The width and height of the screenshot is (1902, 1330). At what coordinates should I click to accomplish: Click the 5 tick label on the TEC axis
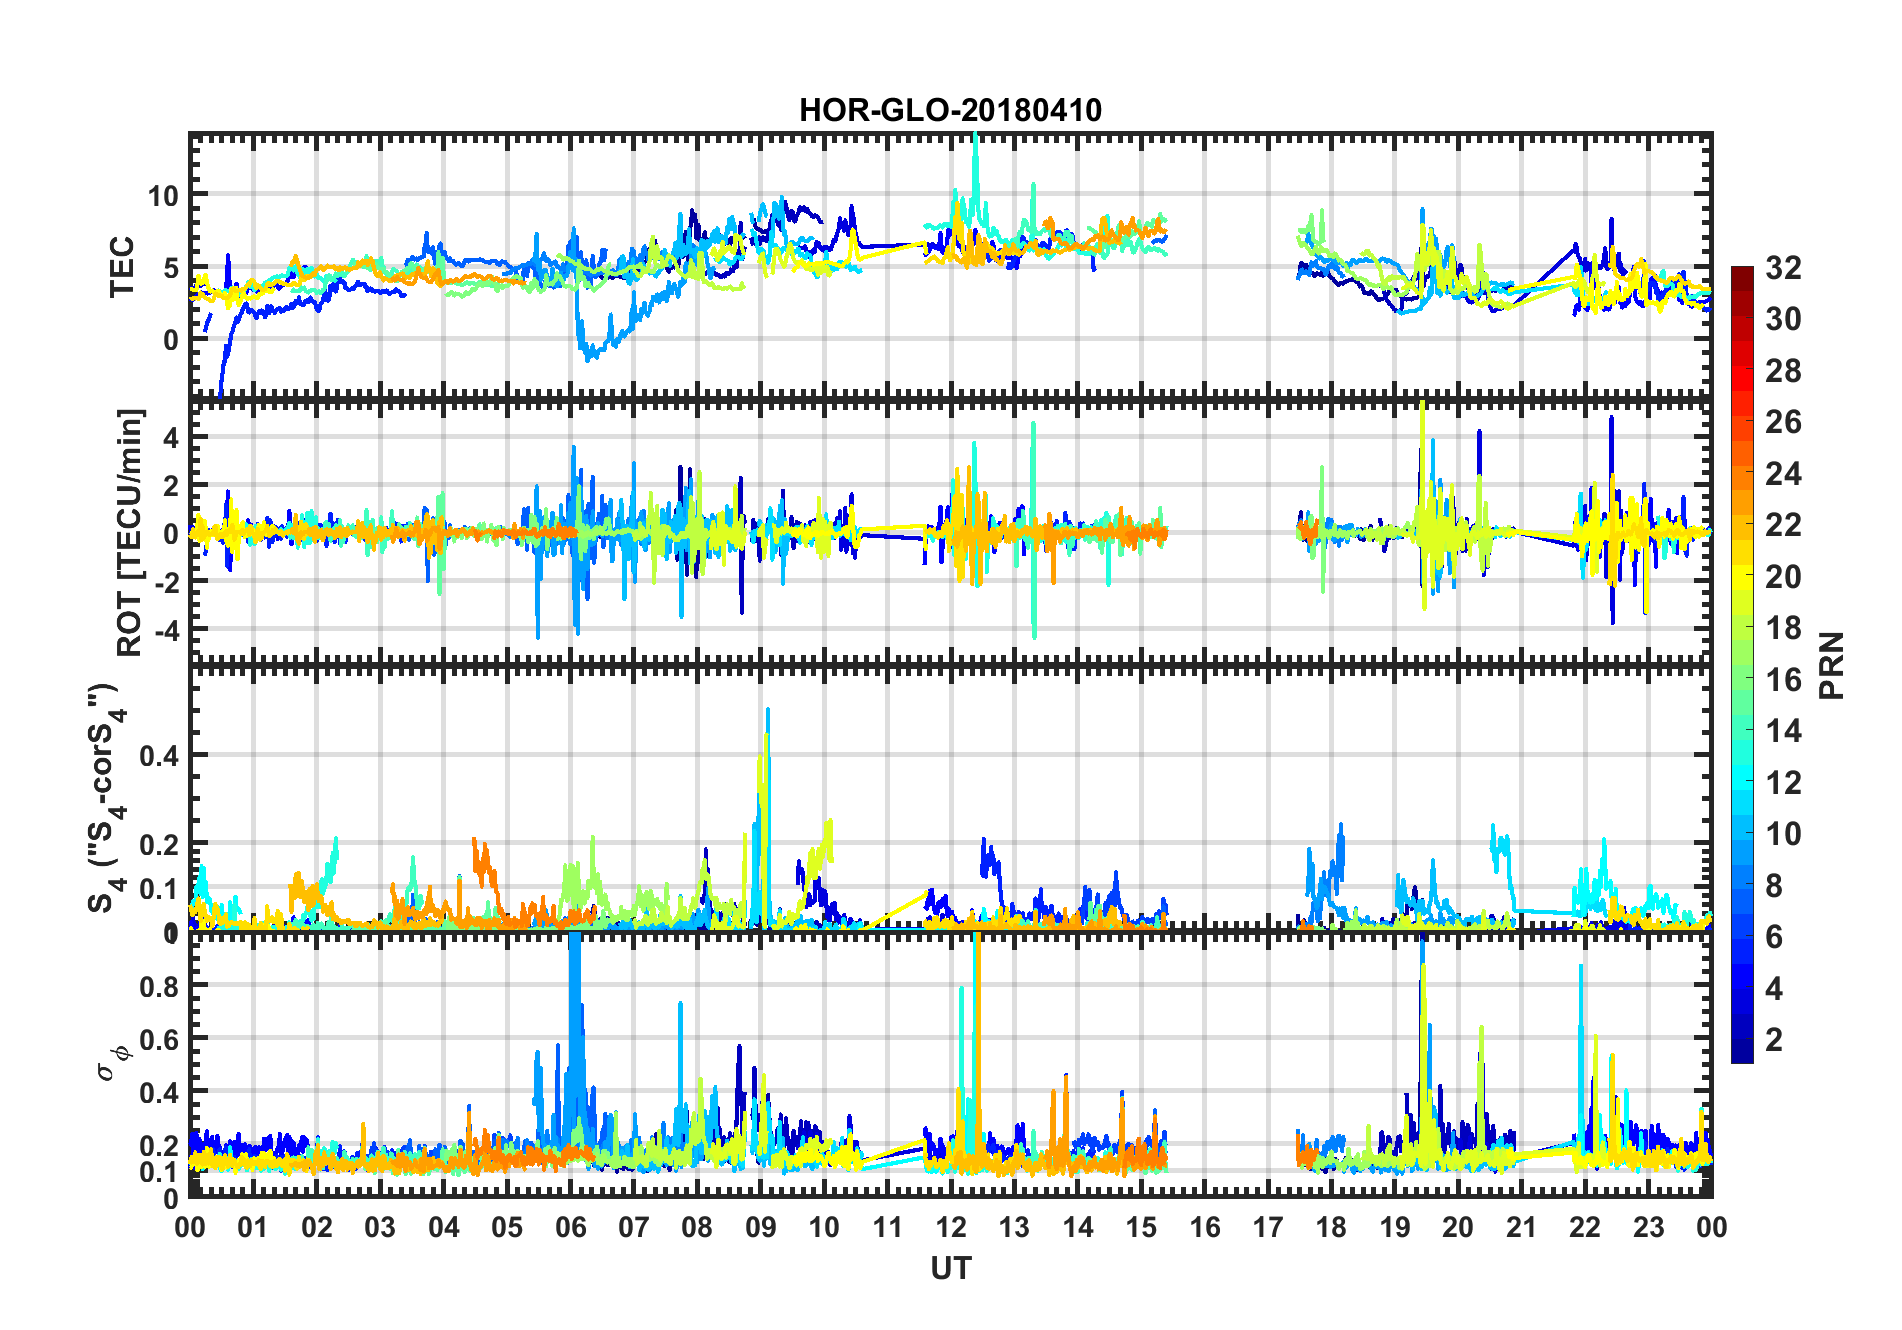click(x=170, y=268)
